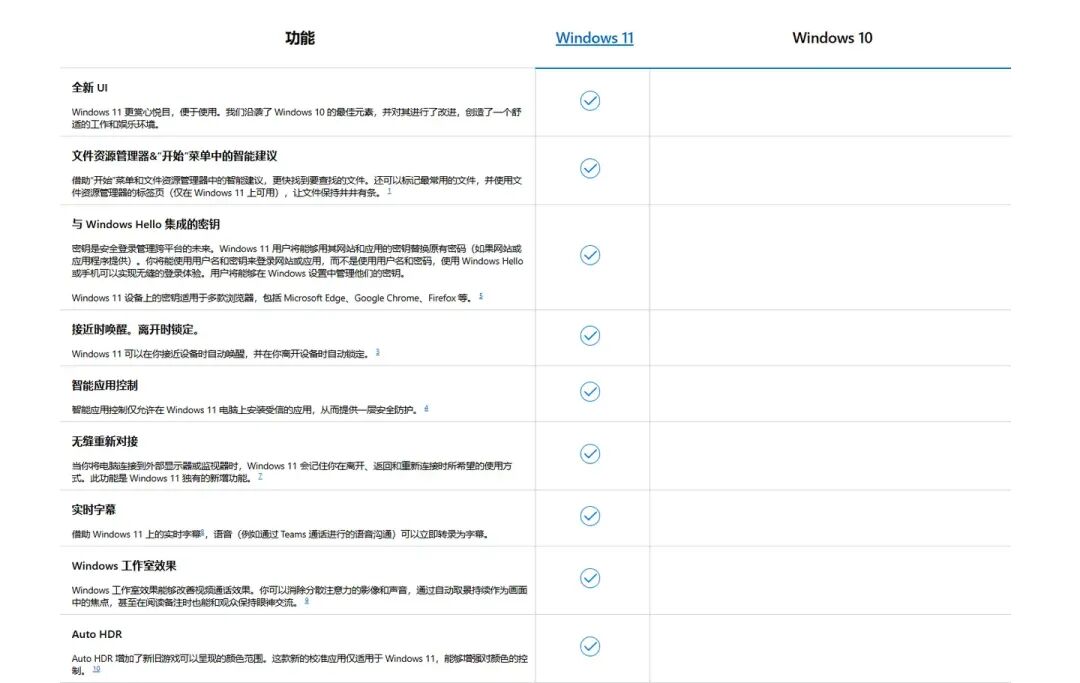1080x683 pixels.
Task: Click the 与 Windows Hello 集成的密钥 title
Action: pyautogui.click(x=145, y=224)
